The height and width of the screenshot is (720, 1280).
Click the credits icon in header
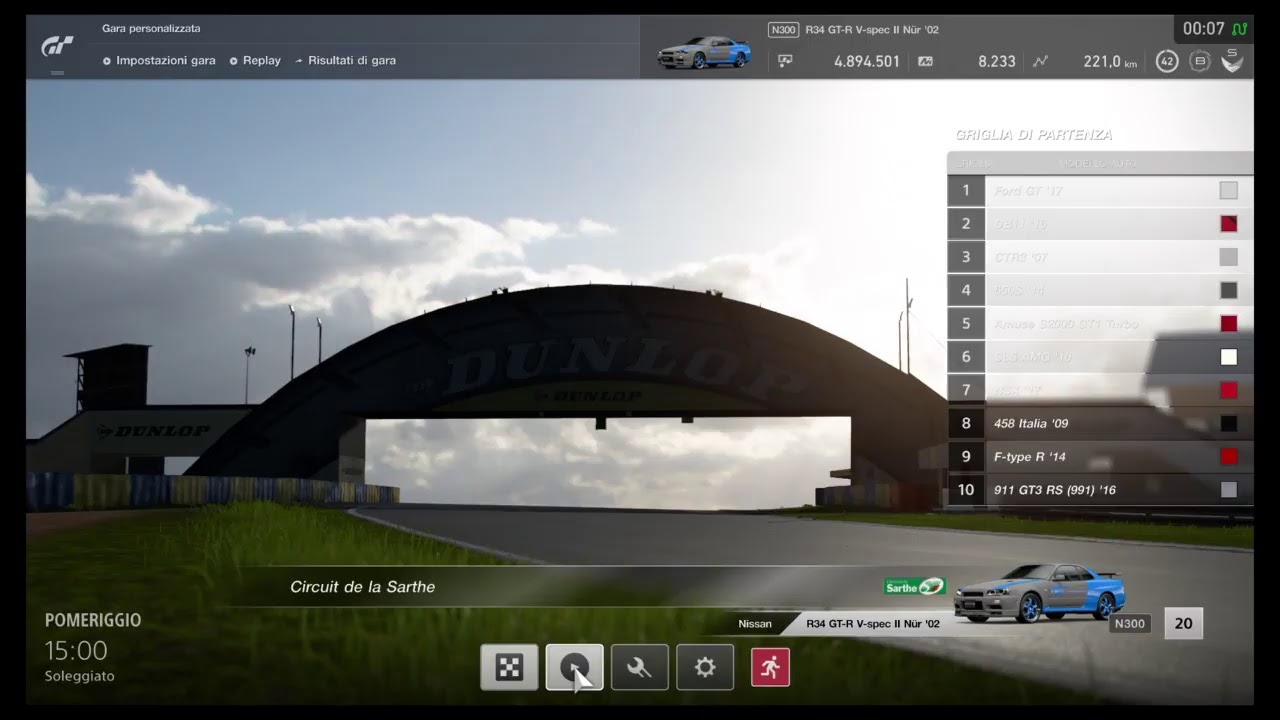pyautogui.click(x=785, y=61)
